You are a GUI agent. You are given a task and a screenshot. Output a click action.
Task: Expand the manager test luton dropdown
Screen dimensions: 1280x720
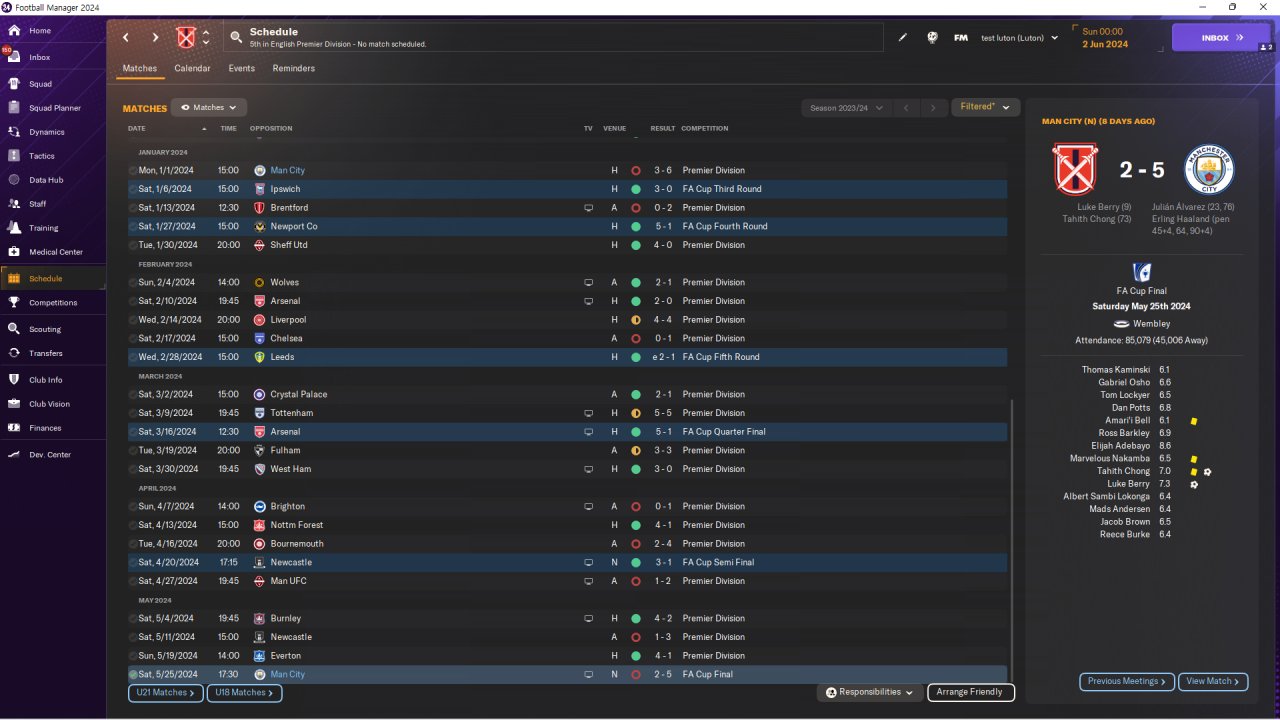[1020, 38]
